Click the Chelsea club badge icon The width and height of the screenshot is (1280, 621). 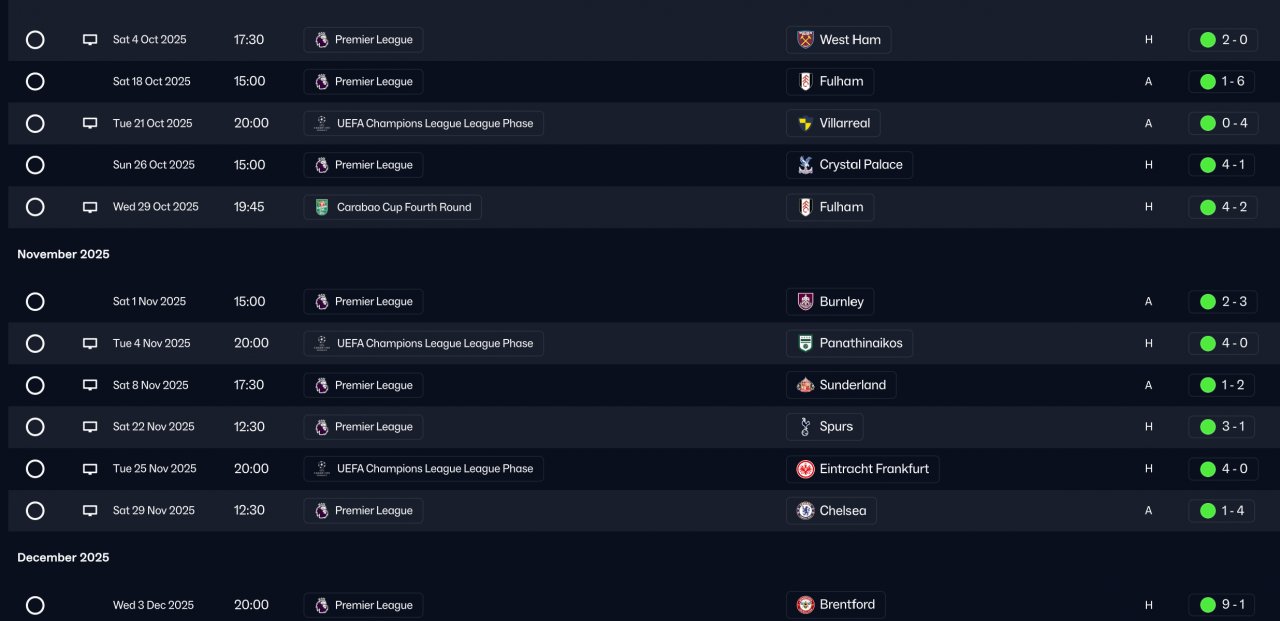pyautogui.click(x=805, y=511)
